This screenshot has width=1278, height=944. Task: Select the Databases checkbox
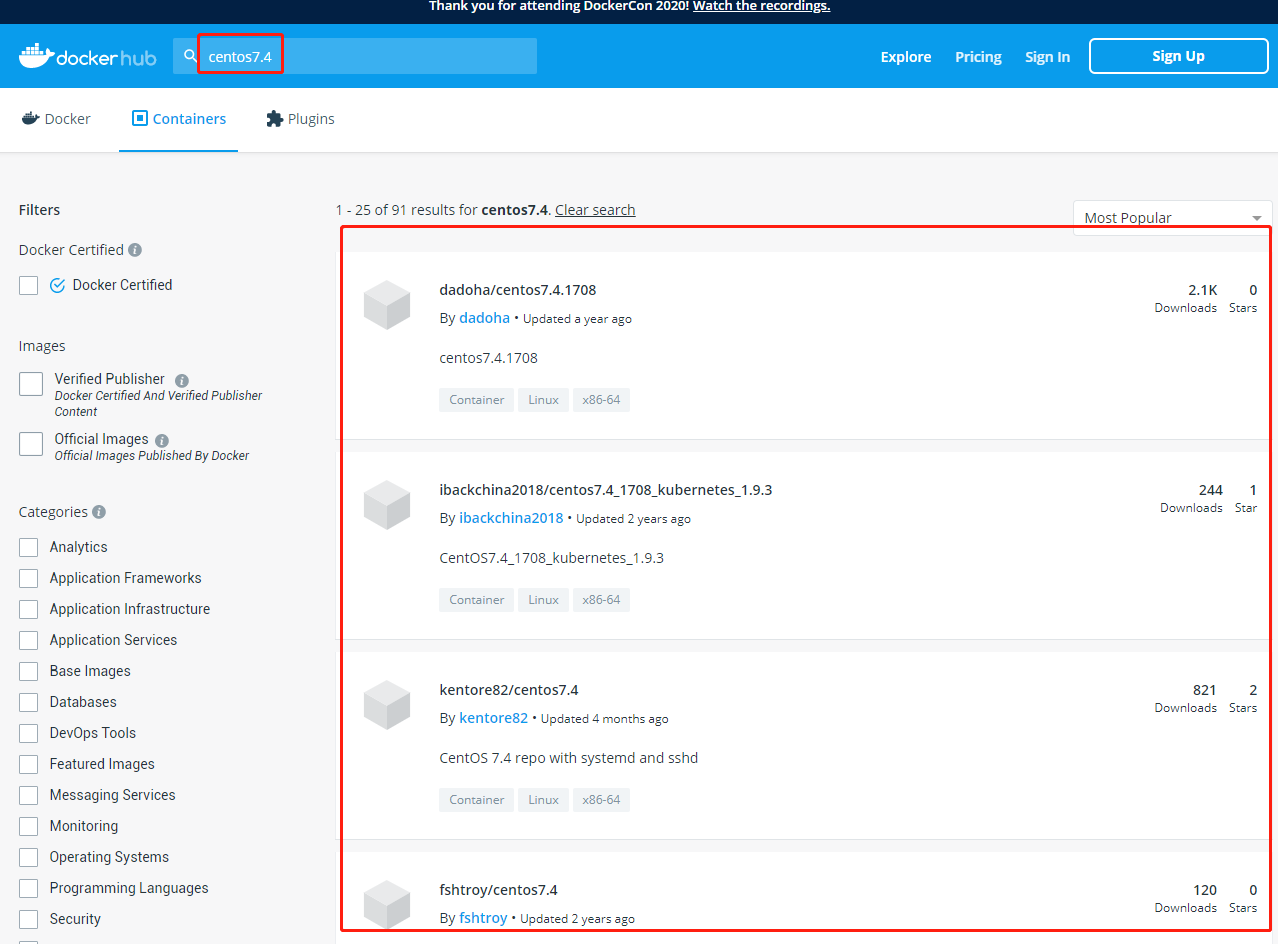(x=29, y=702)
